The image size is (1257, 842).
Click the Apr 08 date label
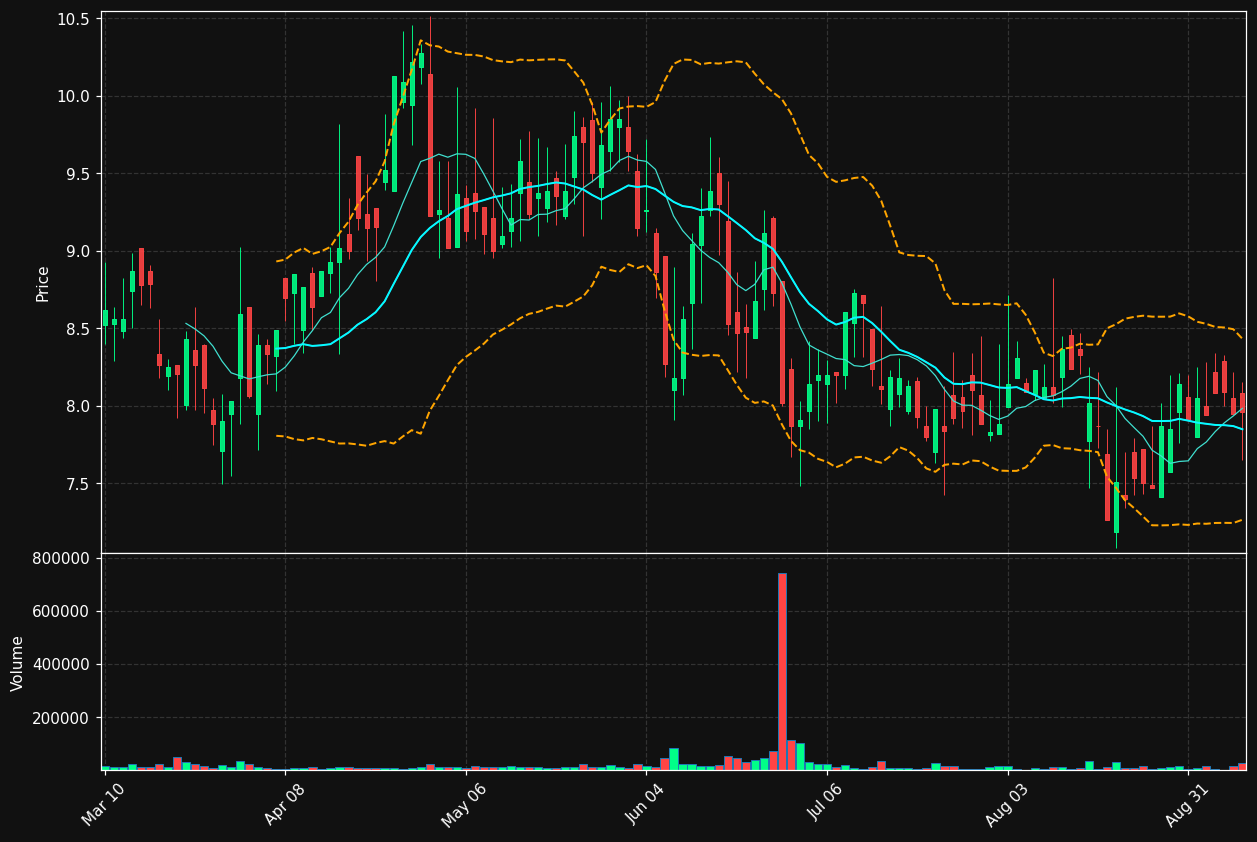(x=284, y=805)
